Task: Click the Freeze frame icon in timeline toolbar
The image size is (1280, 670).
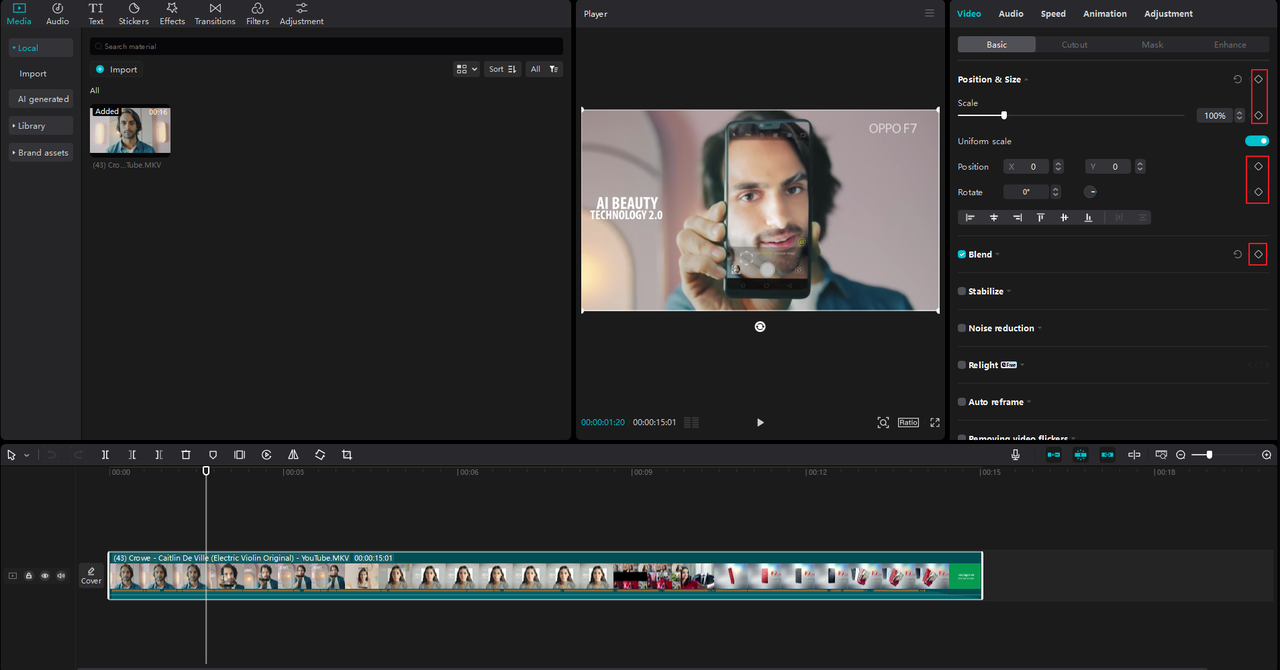Action: point(240,455)
